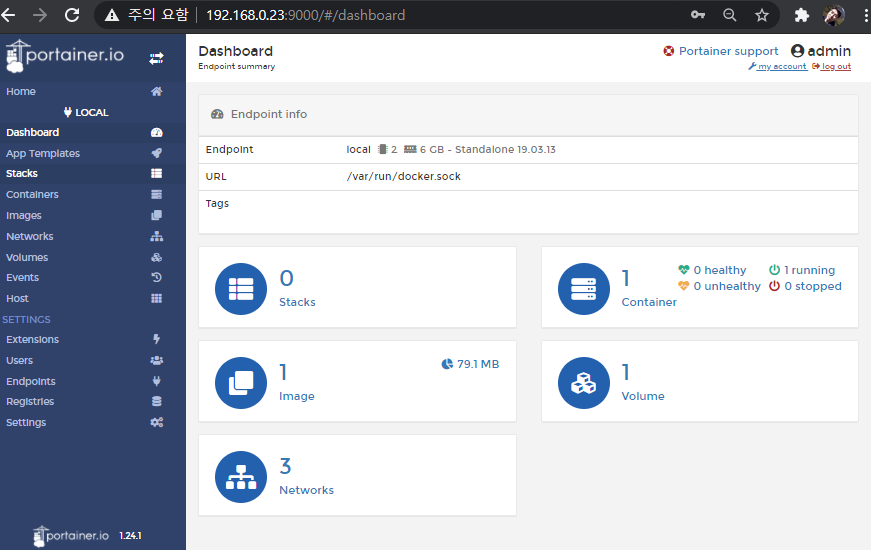The image size is (871, 550).
Task: Open the Home menu item
Action: click(x=21, y=91)
